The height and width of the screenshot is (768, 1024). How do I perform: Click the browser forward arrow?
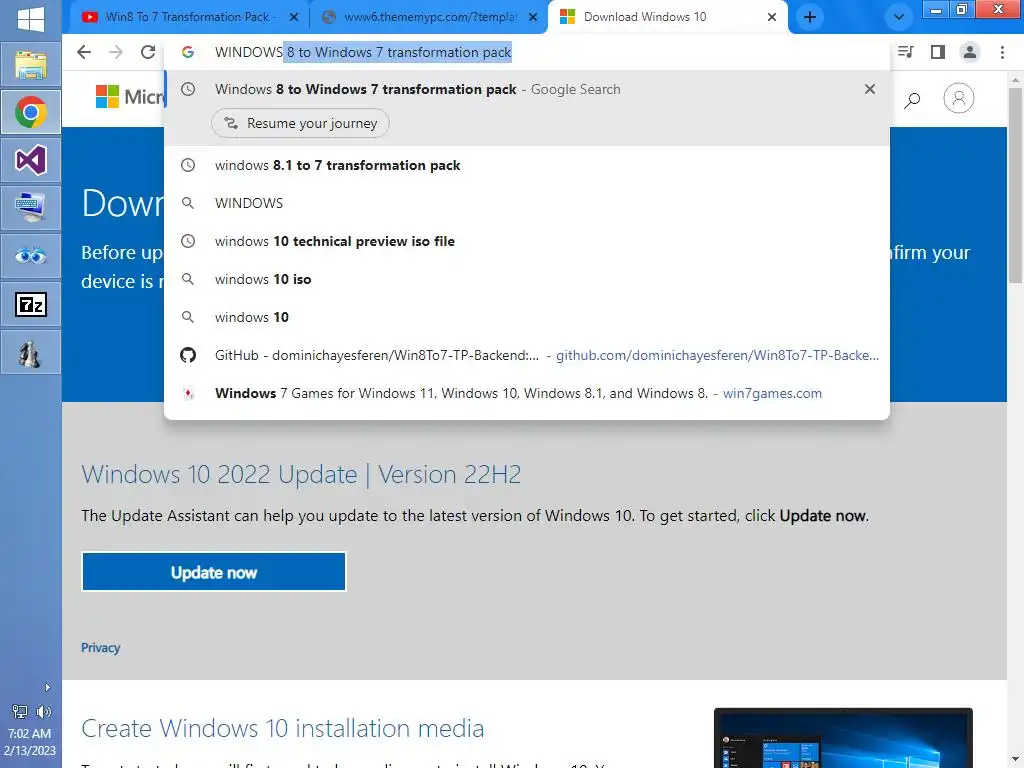(116, 52)
